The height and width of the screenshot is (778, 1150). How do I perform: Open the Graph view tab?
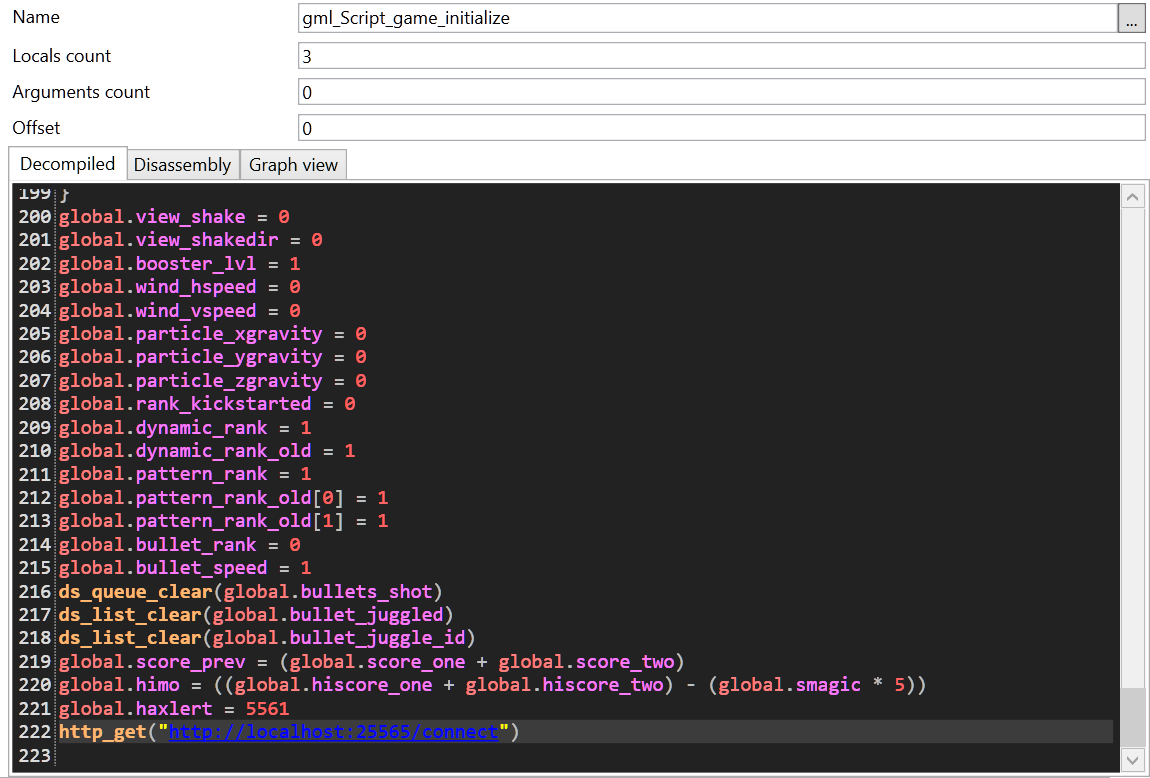coord(293,164)
